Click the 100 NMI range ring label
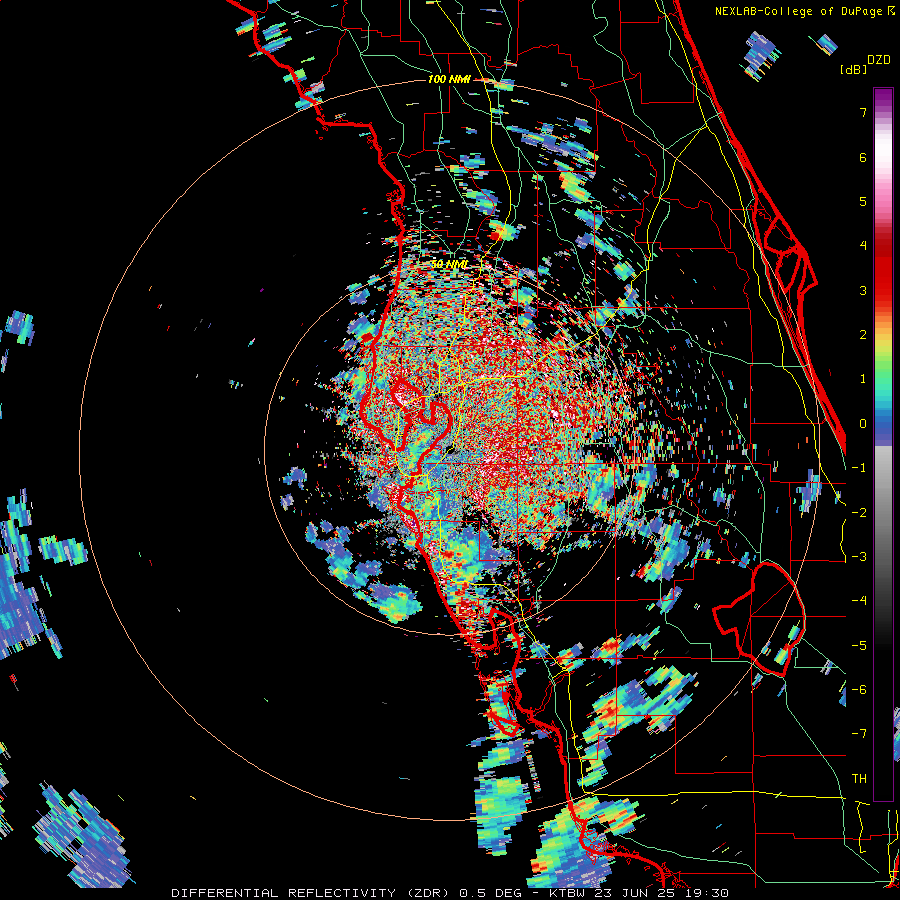This screenshot has height=900, width=900. pos(449,79)
